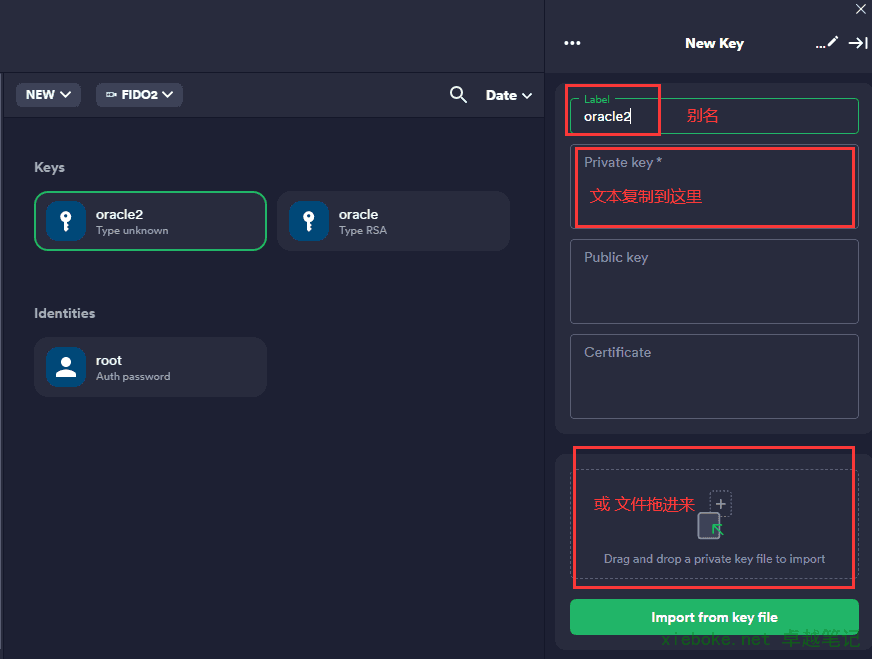Open the root identity entry
872x659 pixels.
pyautogui.click(x=150, y=366)
